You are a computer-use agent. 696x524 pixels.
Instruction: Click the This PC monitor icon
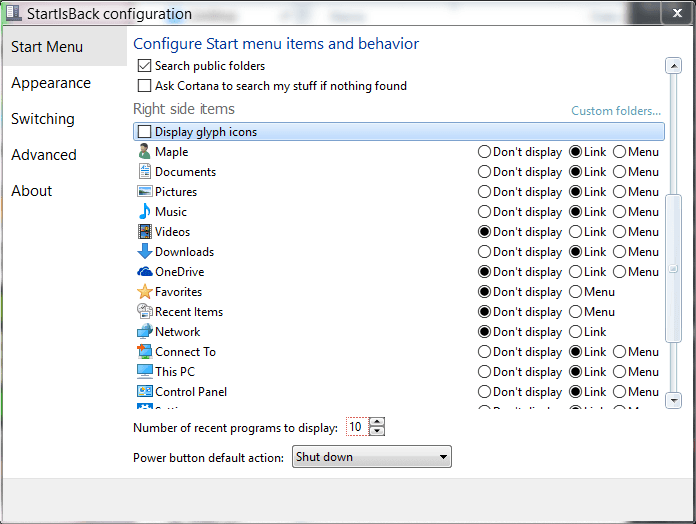click(145, 371)
